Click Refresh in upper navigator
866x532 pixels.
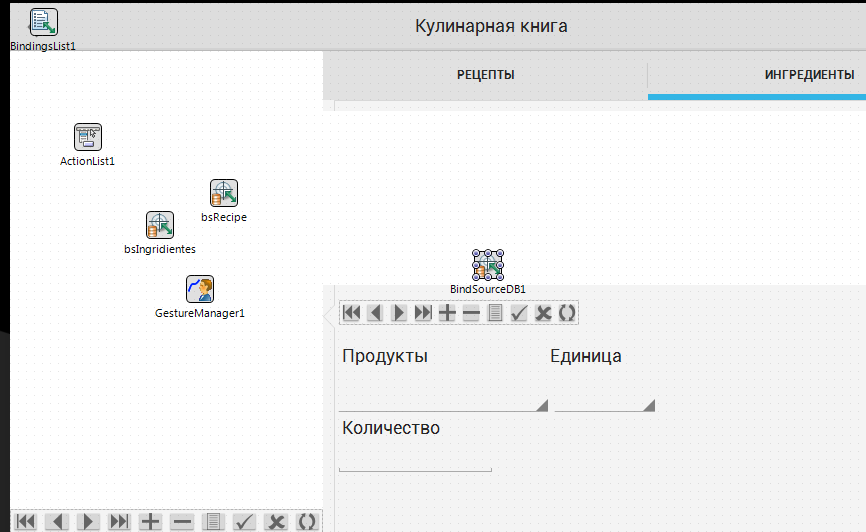click(567, 313)
